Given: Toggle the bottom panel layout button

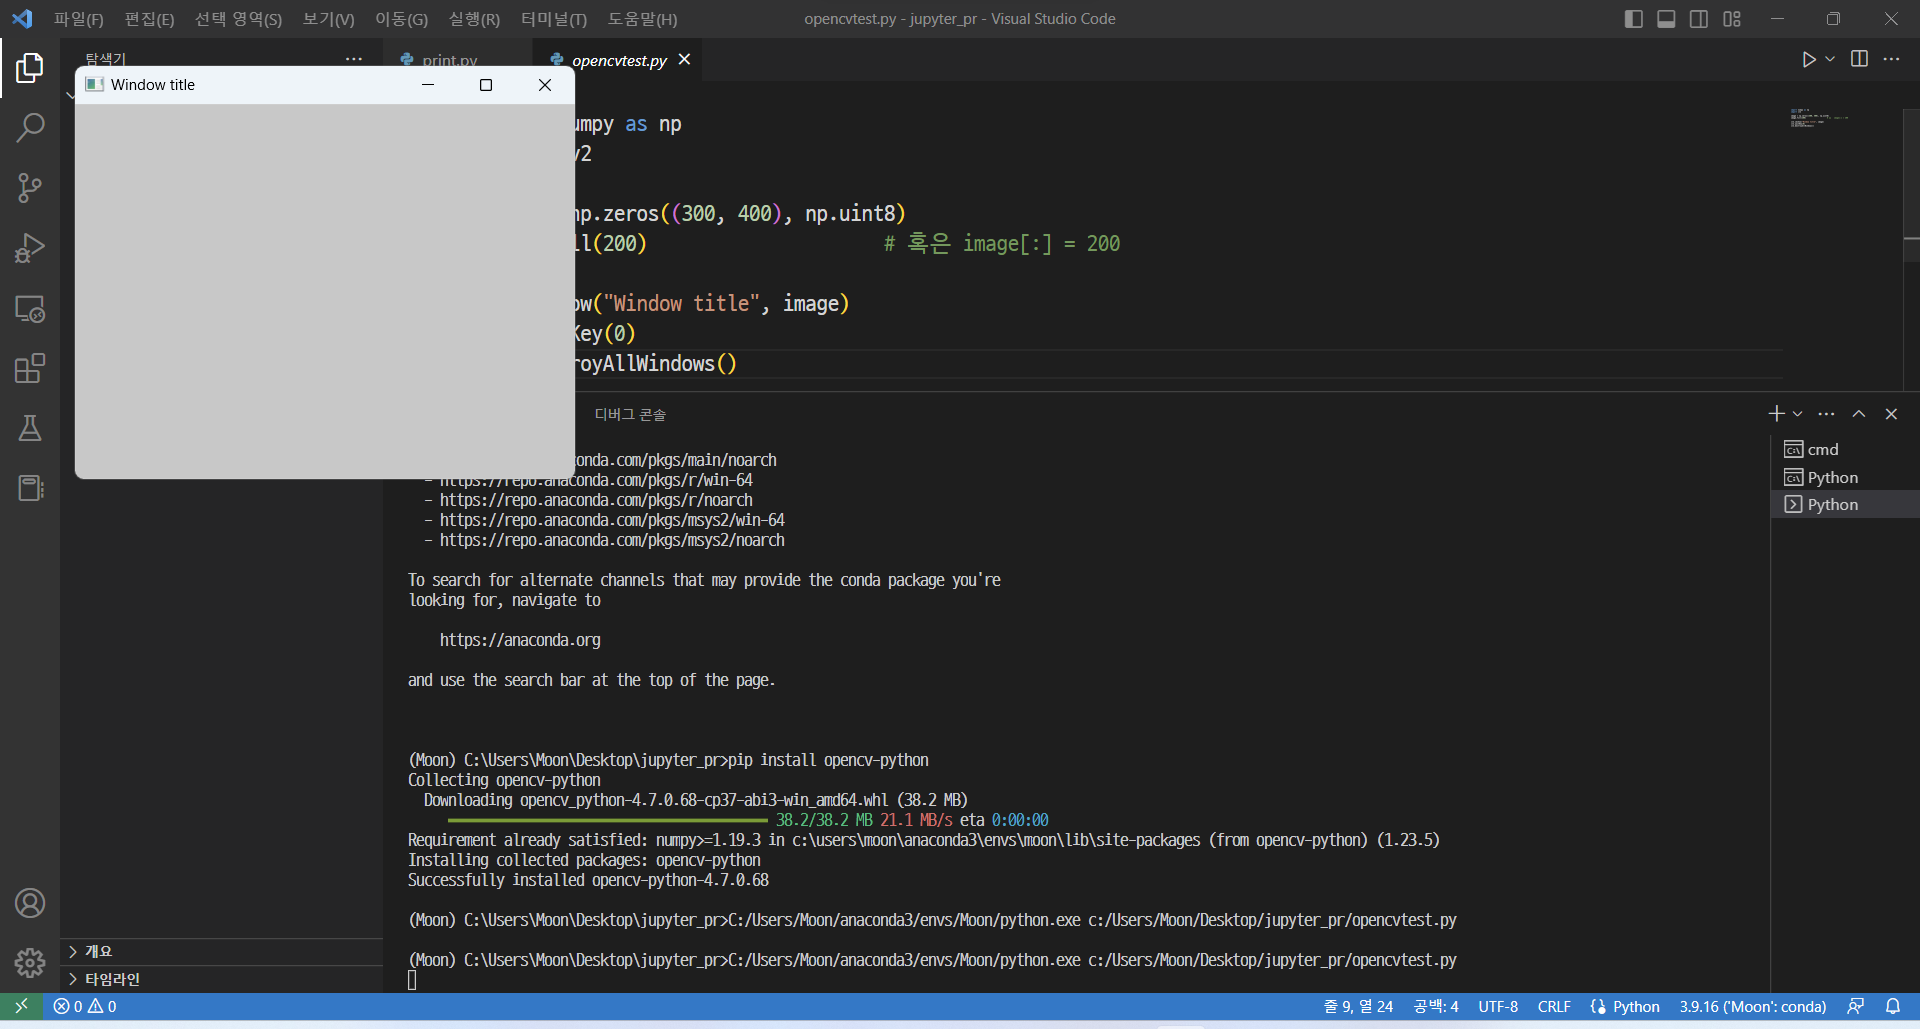Looking at the screenshot, I should pyautogui.click(x=1666, y=19).
